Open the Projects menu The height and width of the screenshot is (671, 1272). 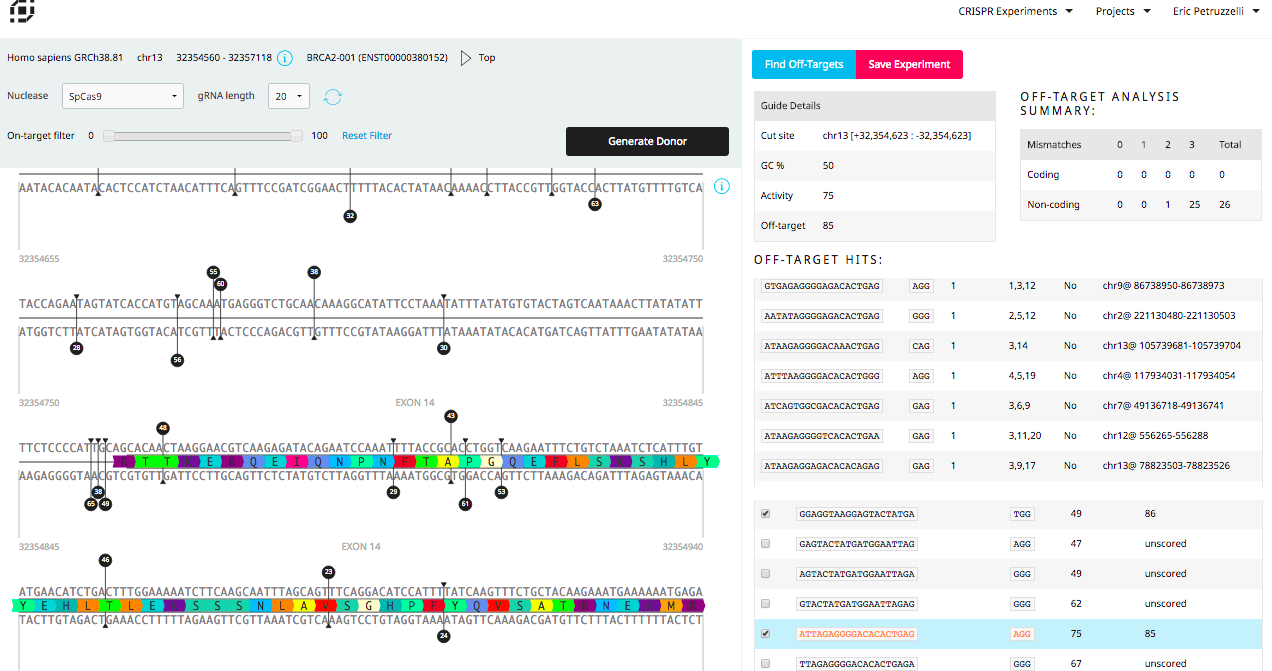pos(1121,12)
